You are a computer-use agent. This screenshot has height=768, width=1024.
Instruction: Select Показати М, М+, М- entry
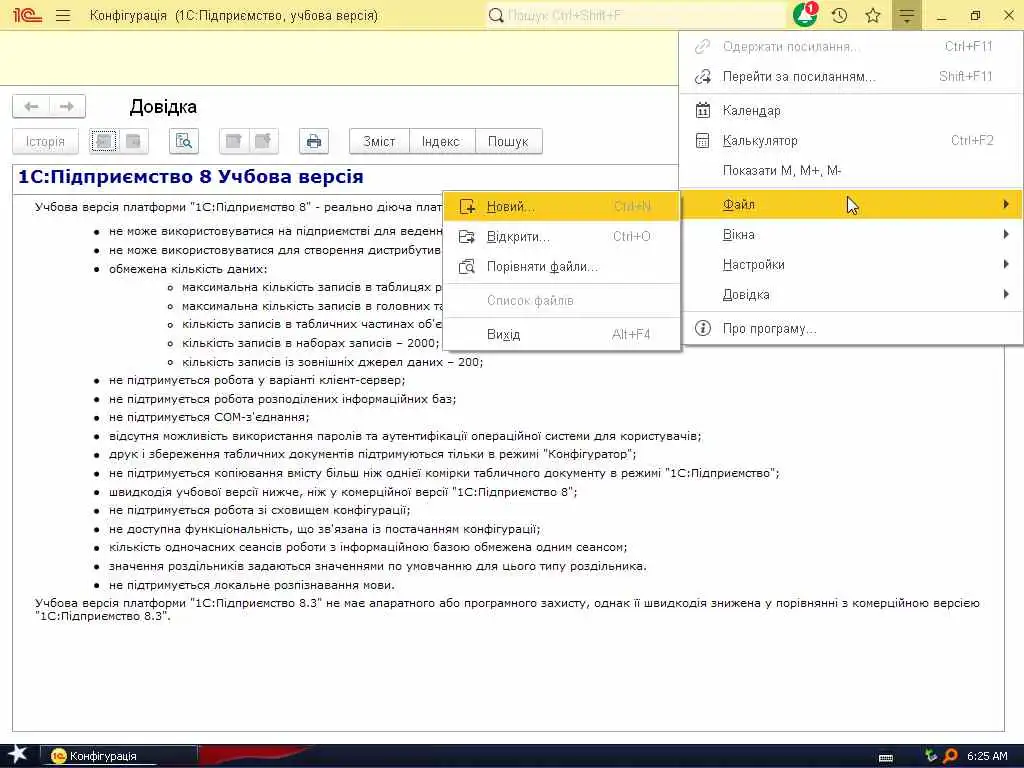[851, 170]
